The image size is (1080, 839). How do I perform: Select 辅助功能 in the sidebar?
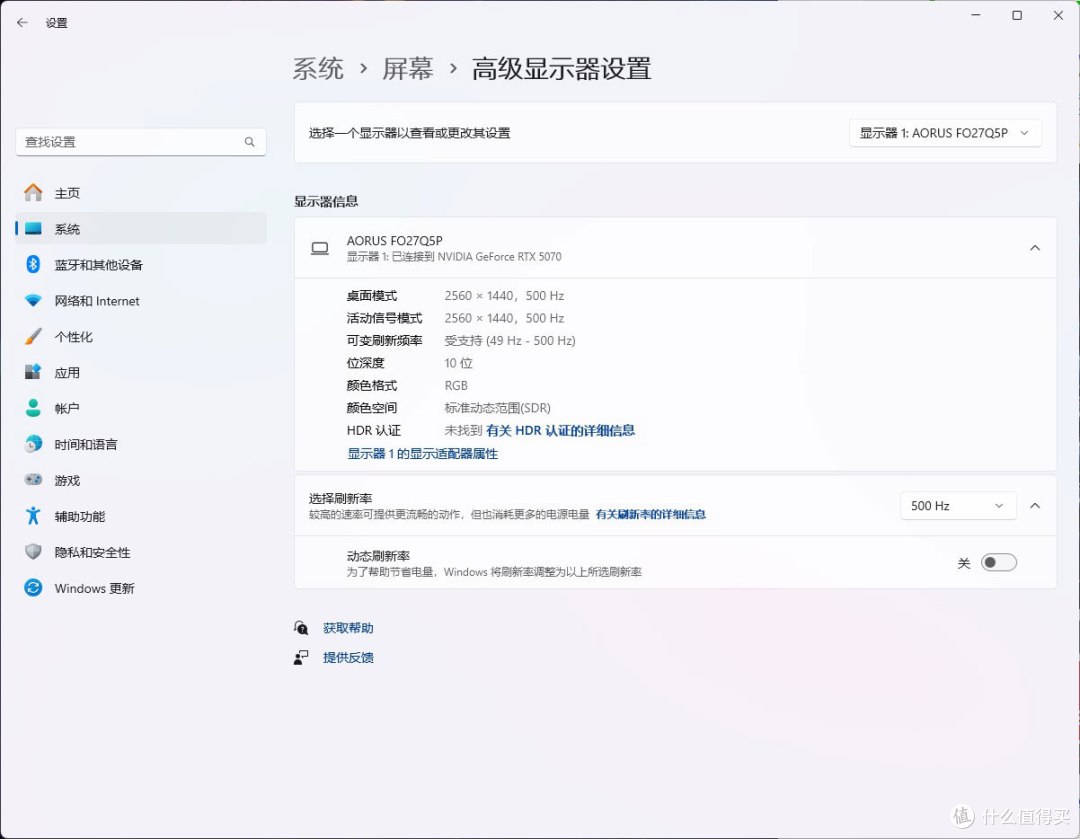click(141, 516)
